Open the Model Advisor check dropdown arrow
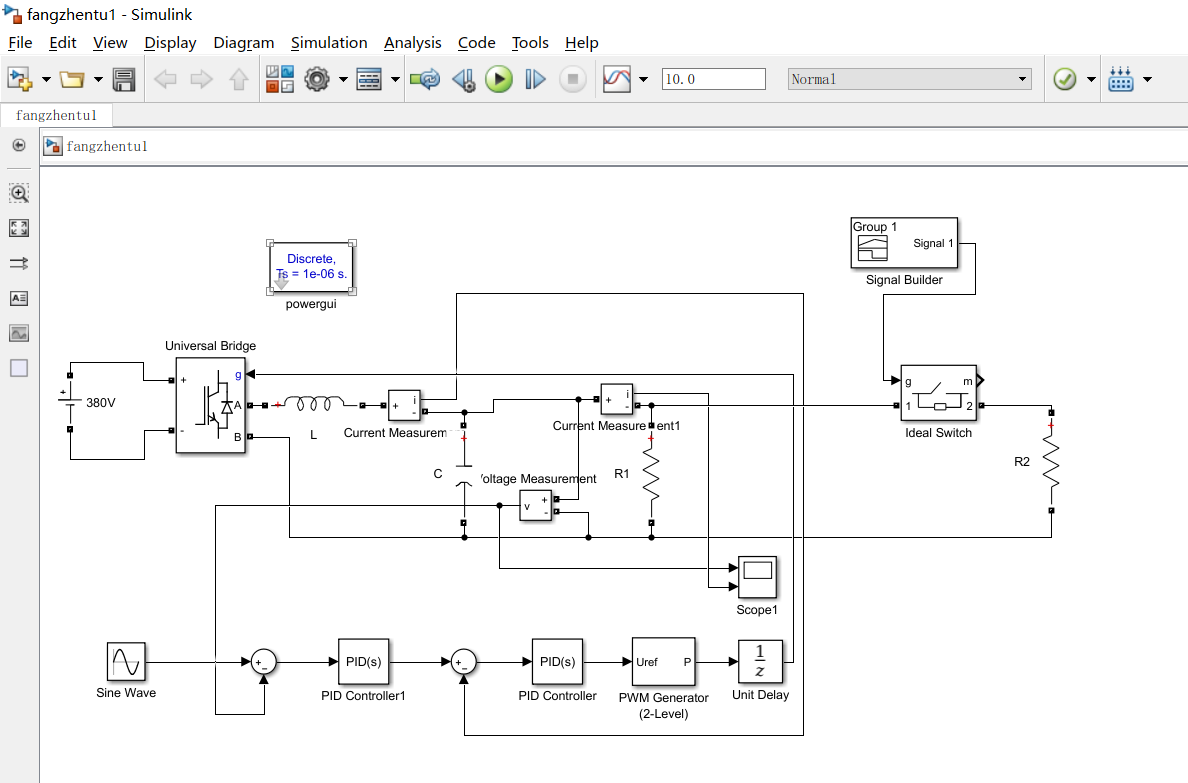Image resolution: width=1188 pixels, height=783 pixels. 1091,79
